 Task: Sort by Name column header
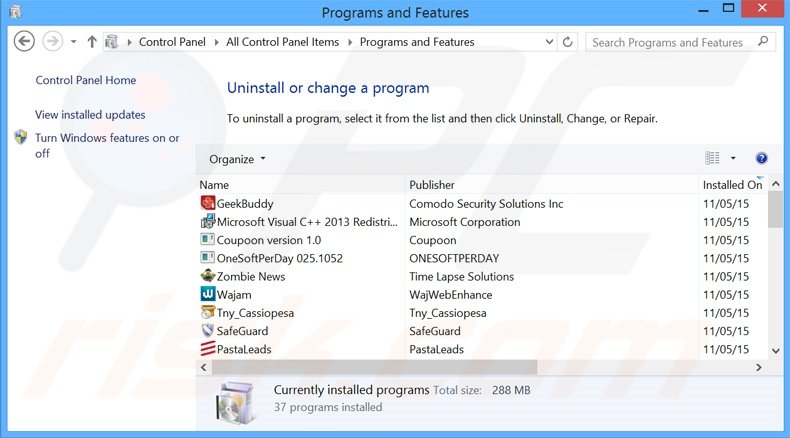pos(300,185)
